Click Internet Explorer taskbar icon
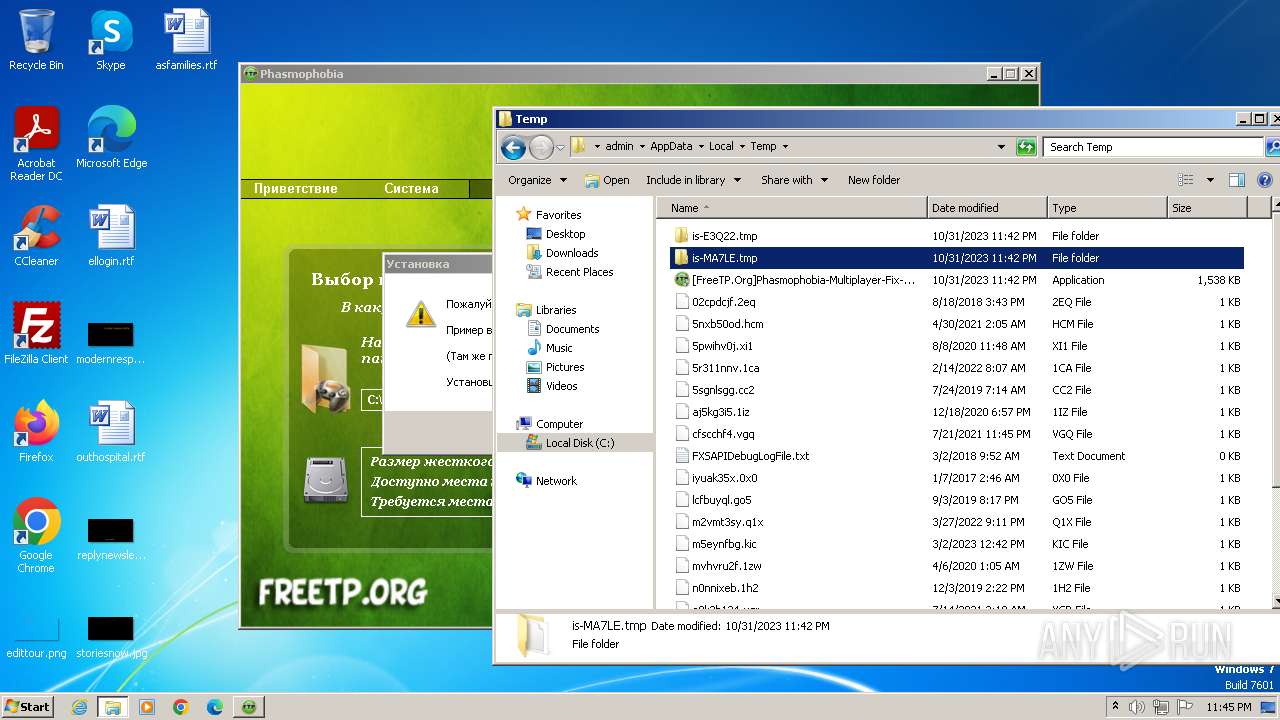The width and height of the screenshot is (1280, 720). [x=79, y=707]
